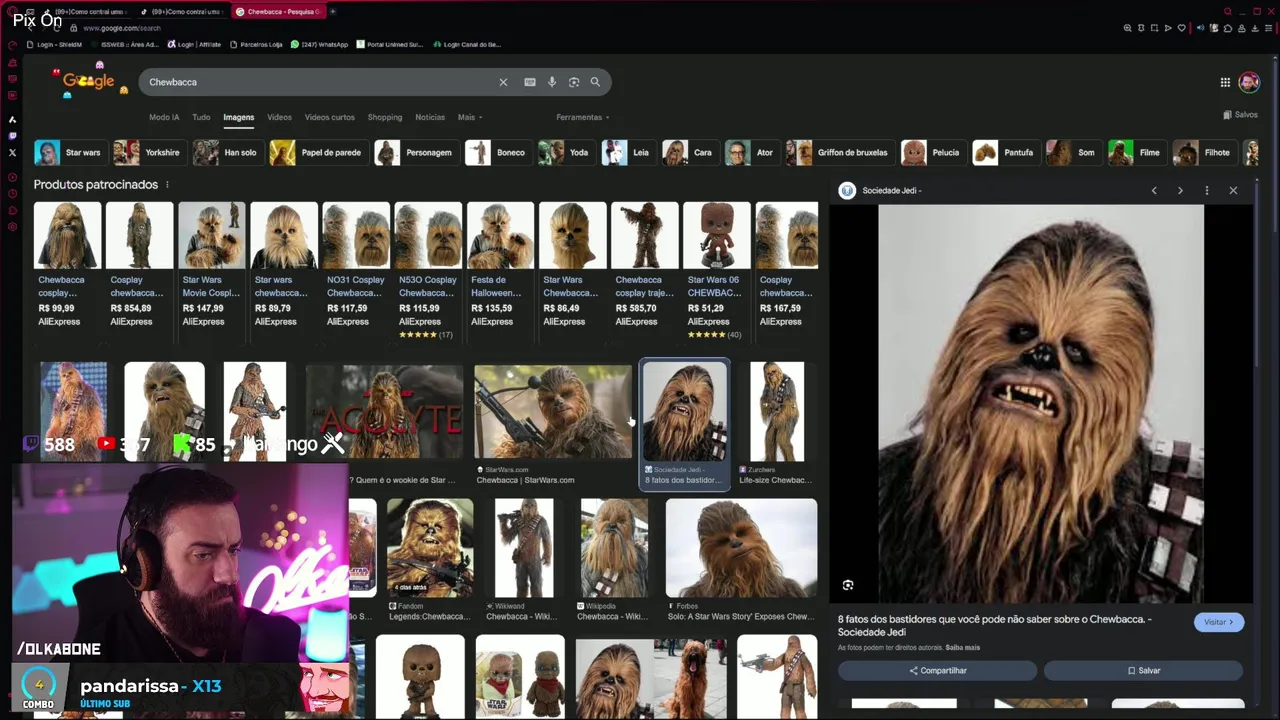Switch to Tudo results tab
This screenshot has height=720, width=1280.
[201, 117]
